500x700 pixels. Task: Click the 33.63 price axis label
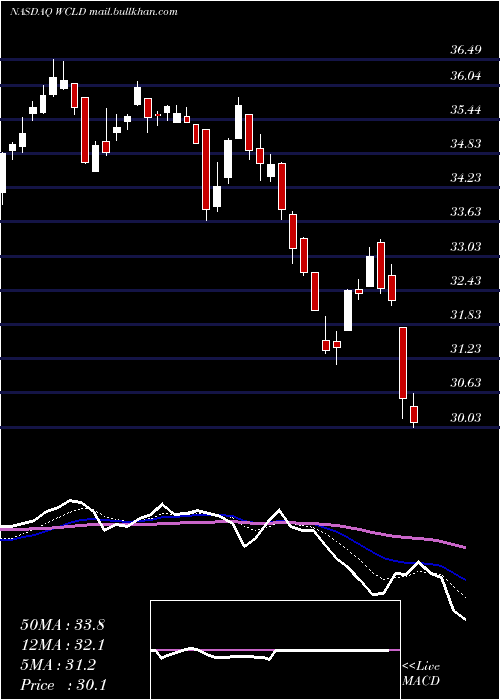coord(466,212)
